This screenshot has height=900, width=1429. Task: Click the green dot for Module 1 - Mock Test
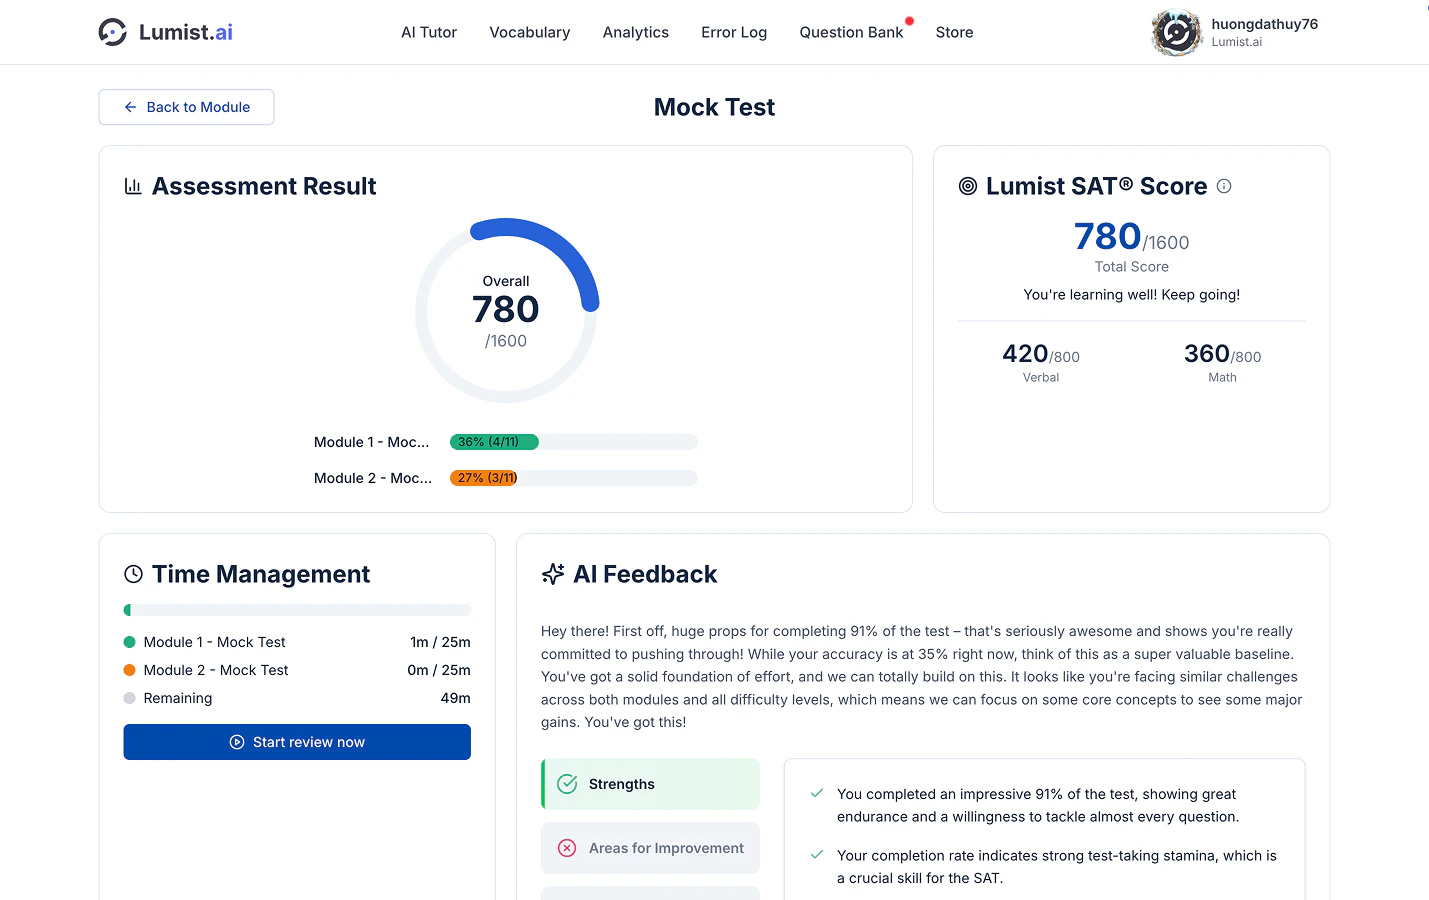[129, 642]
